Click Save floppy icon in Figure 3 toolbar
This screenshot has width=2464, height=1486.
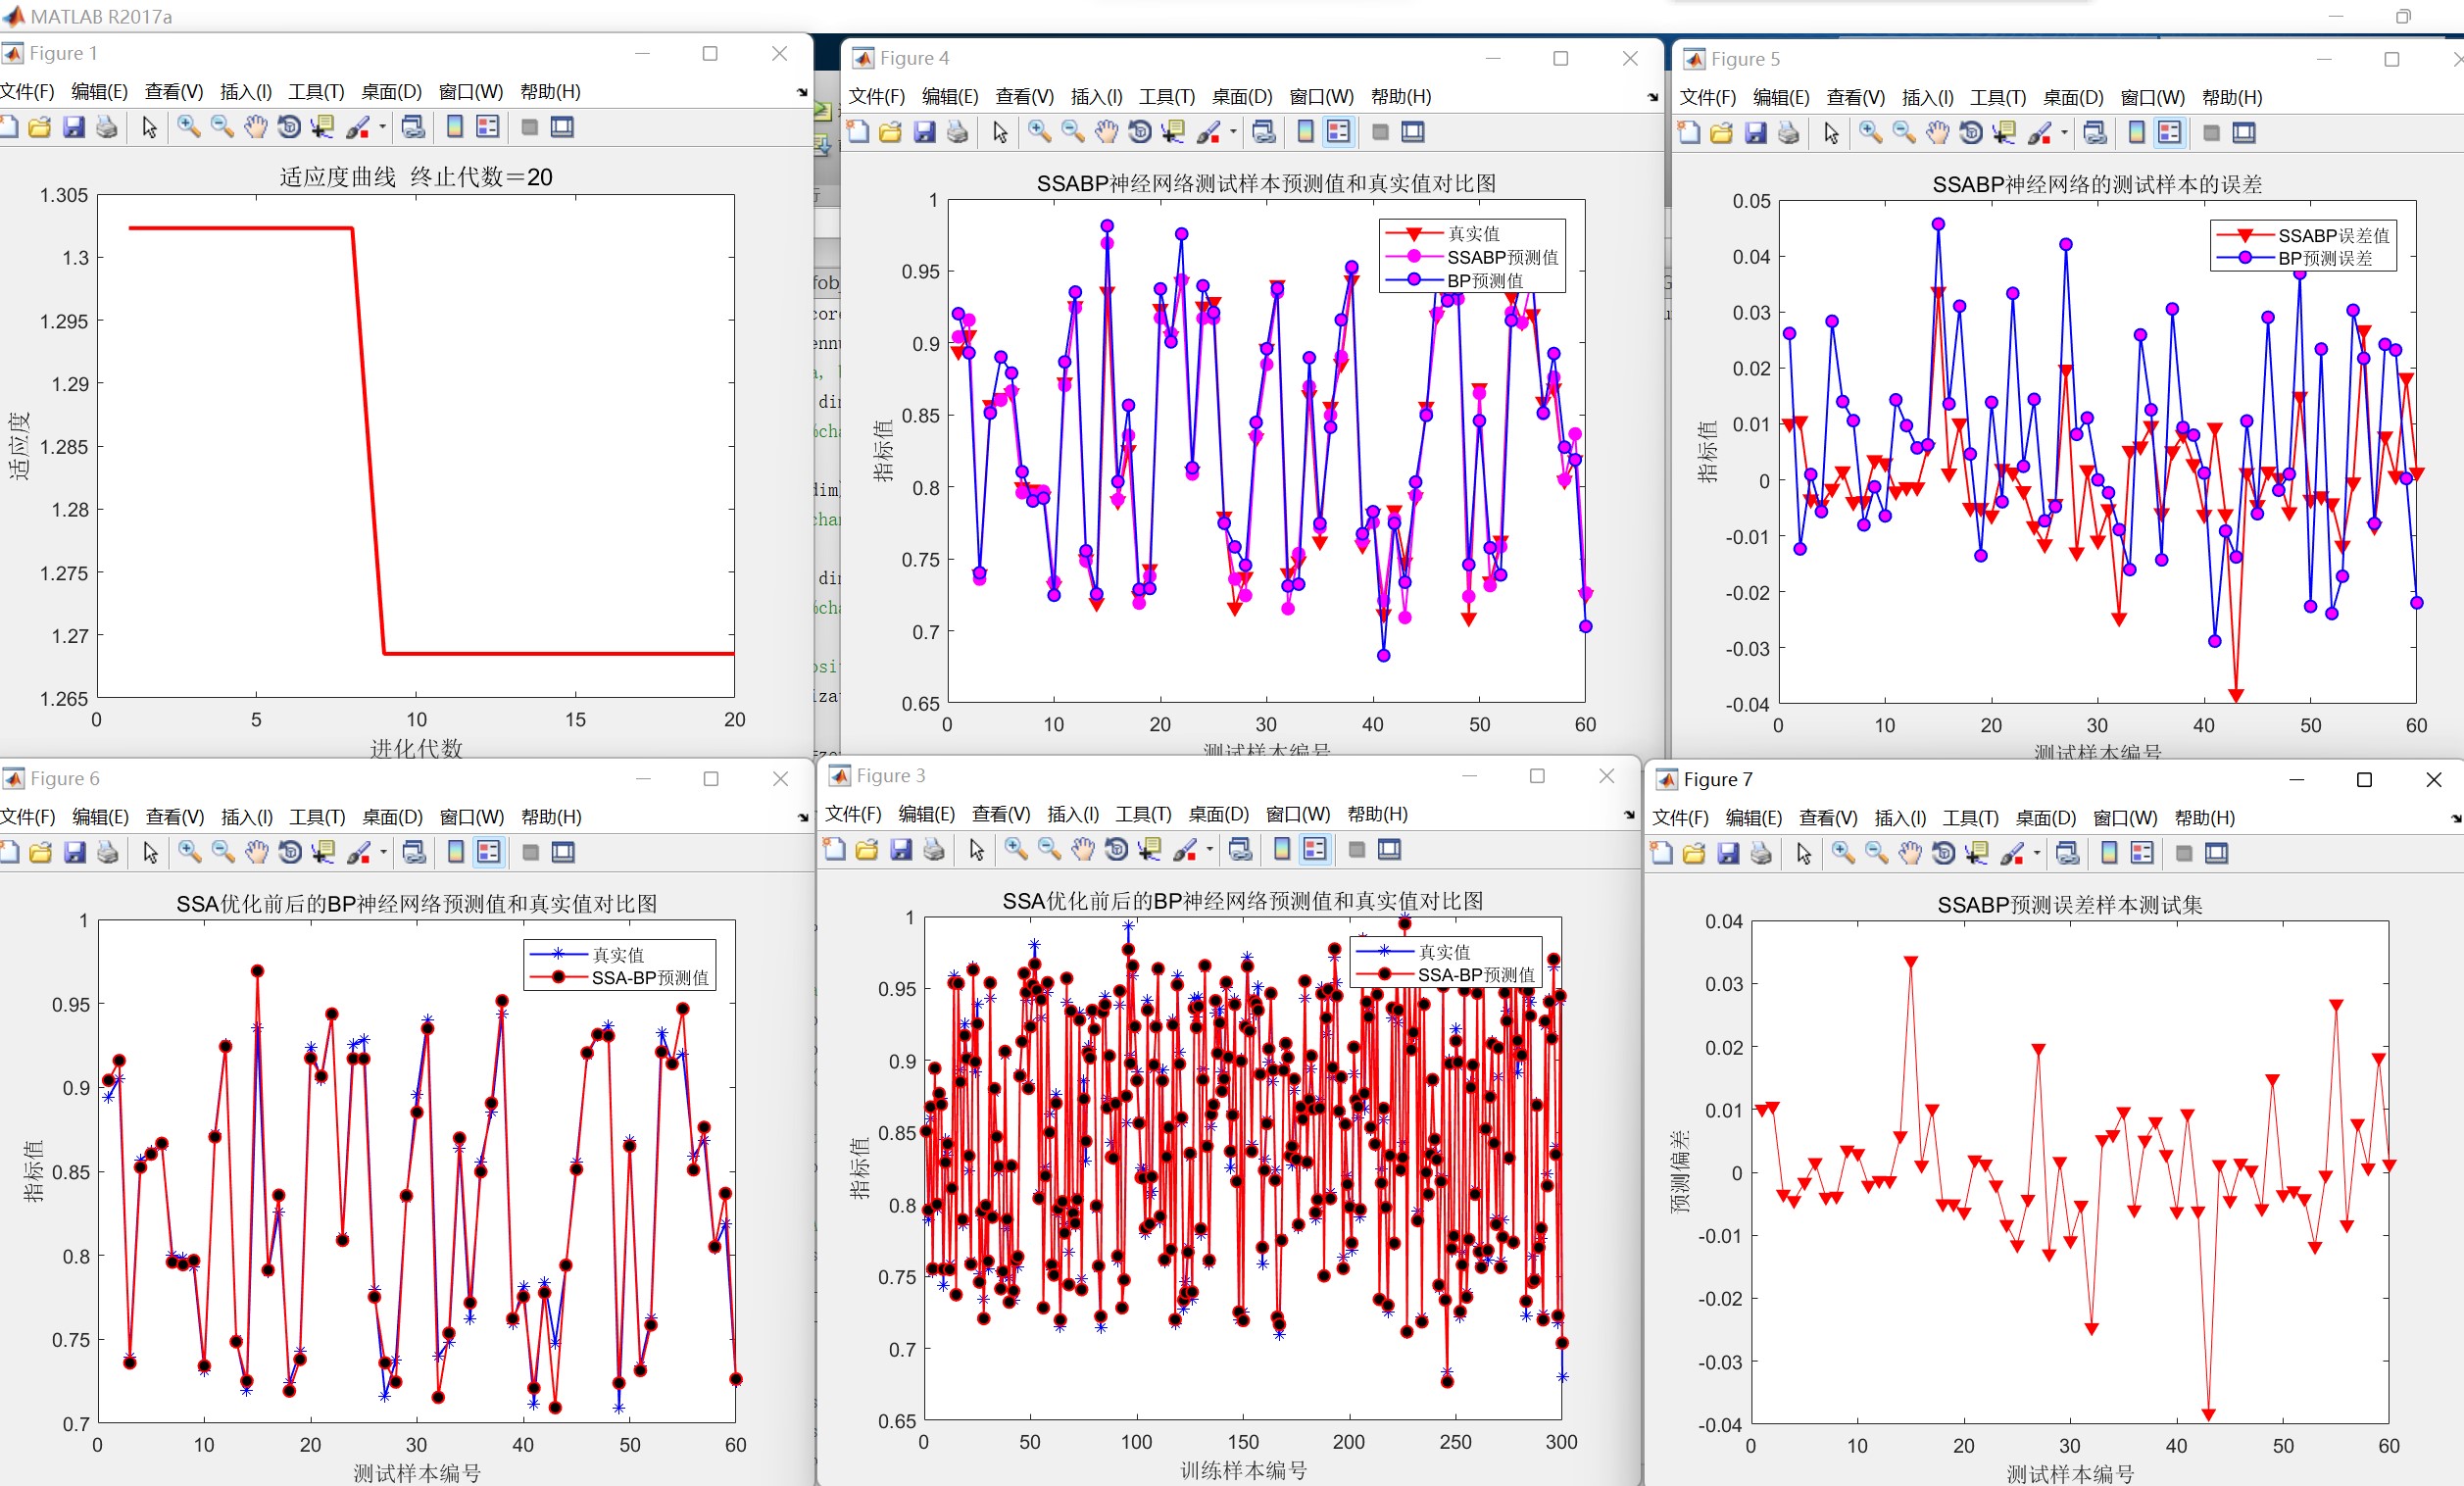(x=901, y=850)
